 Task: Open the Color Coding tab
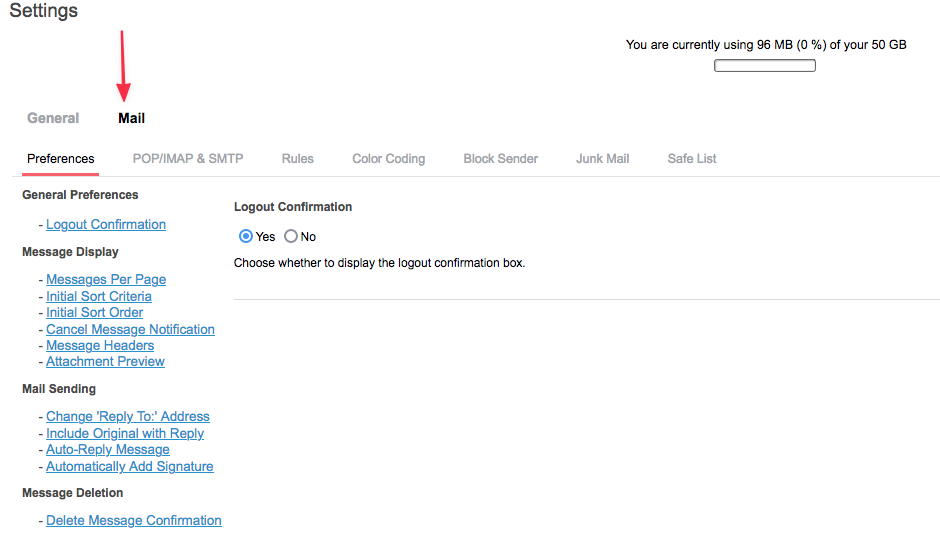pyautogui.click(x=388, y=159)
